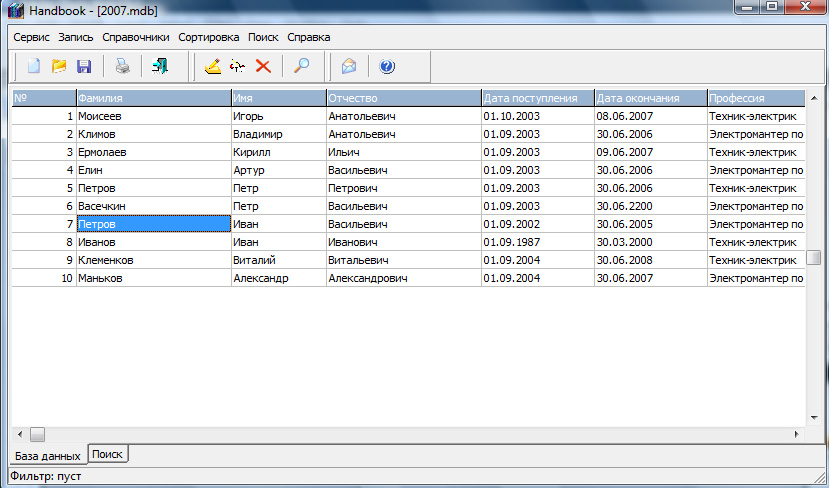Viewport: 829px width, 488px height.
Task: Open the Сортировка menu
Action: point(209,37)
